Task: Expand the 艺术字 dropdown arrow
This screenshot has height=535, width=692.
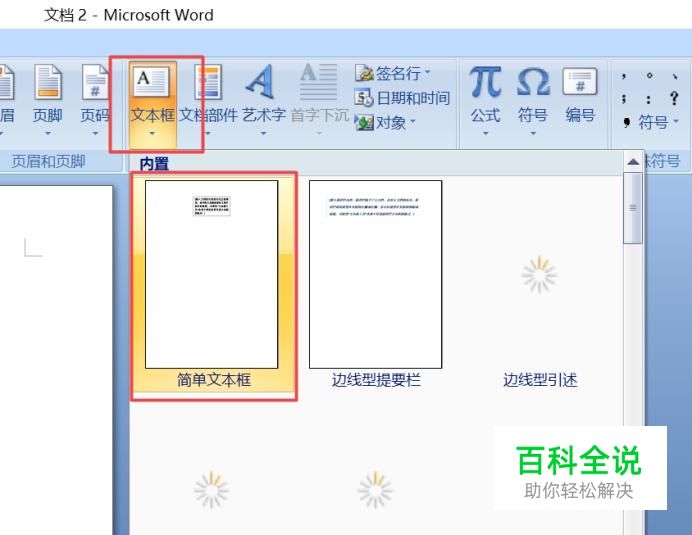Action: pos(263,133)
